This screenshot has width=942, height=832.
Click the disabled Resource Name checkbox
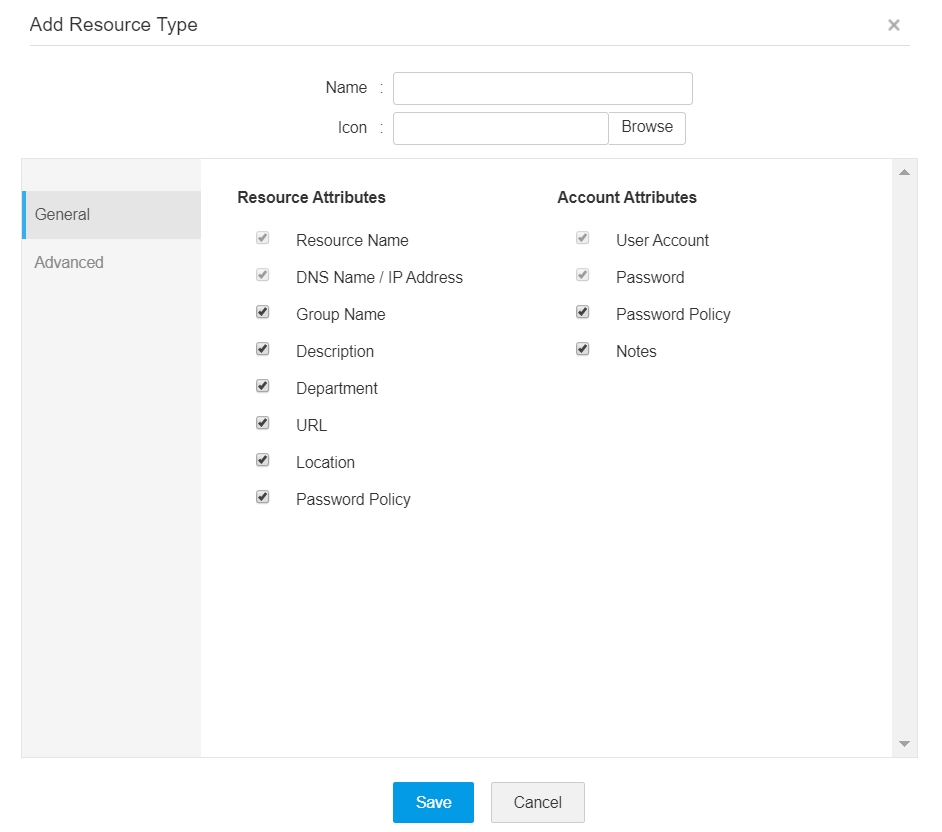pyautogui.click(x=262, y=238)
